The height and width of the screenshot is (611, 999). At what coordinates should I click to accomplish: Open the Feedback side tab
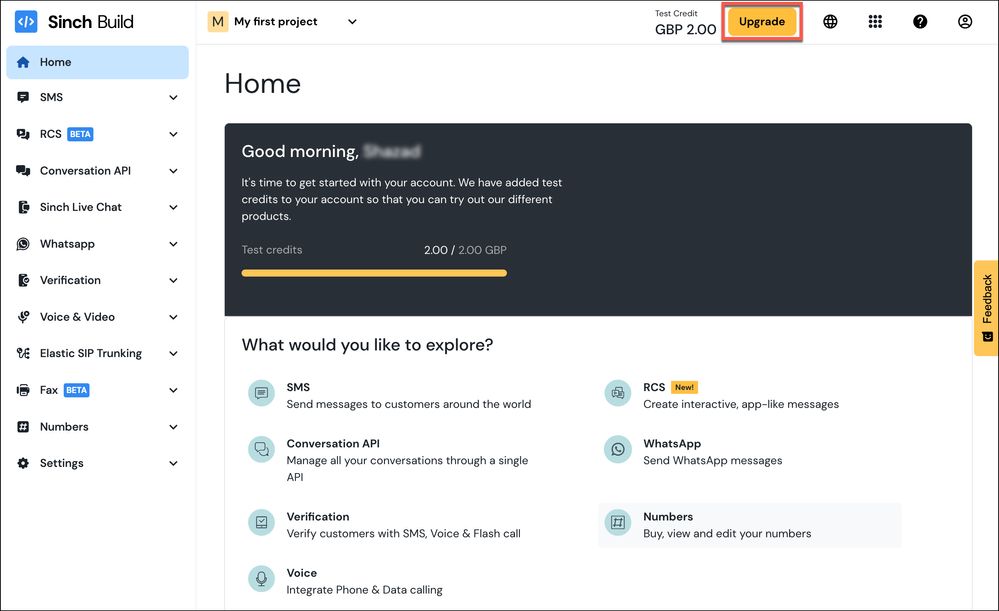[986, 308]
